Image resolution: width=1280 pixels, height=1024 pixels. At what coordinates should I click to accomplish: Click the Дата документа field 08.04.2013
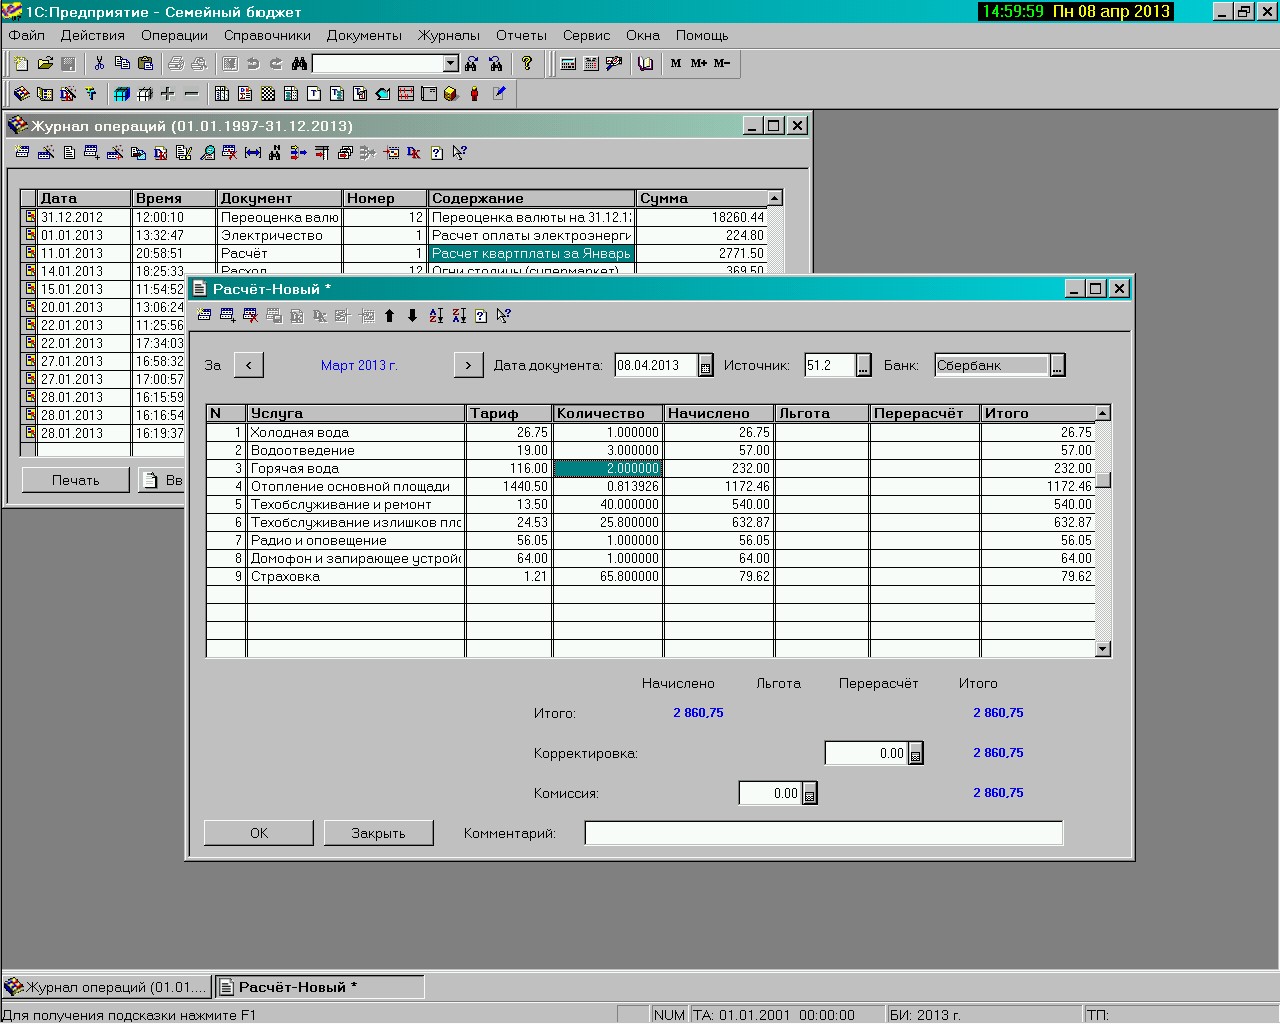coord(656,366)
